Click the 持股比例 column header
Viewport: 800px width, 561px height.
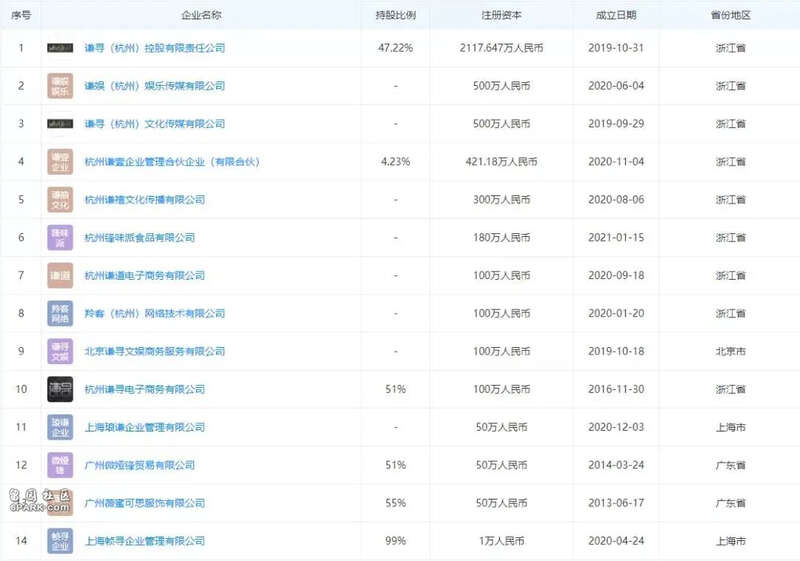tap(395, 15)
